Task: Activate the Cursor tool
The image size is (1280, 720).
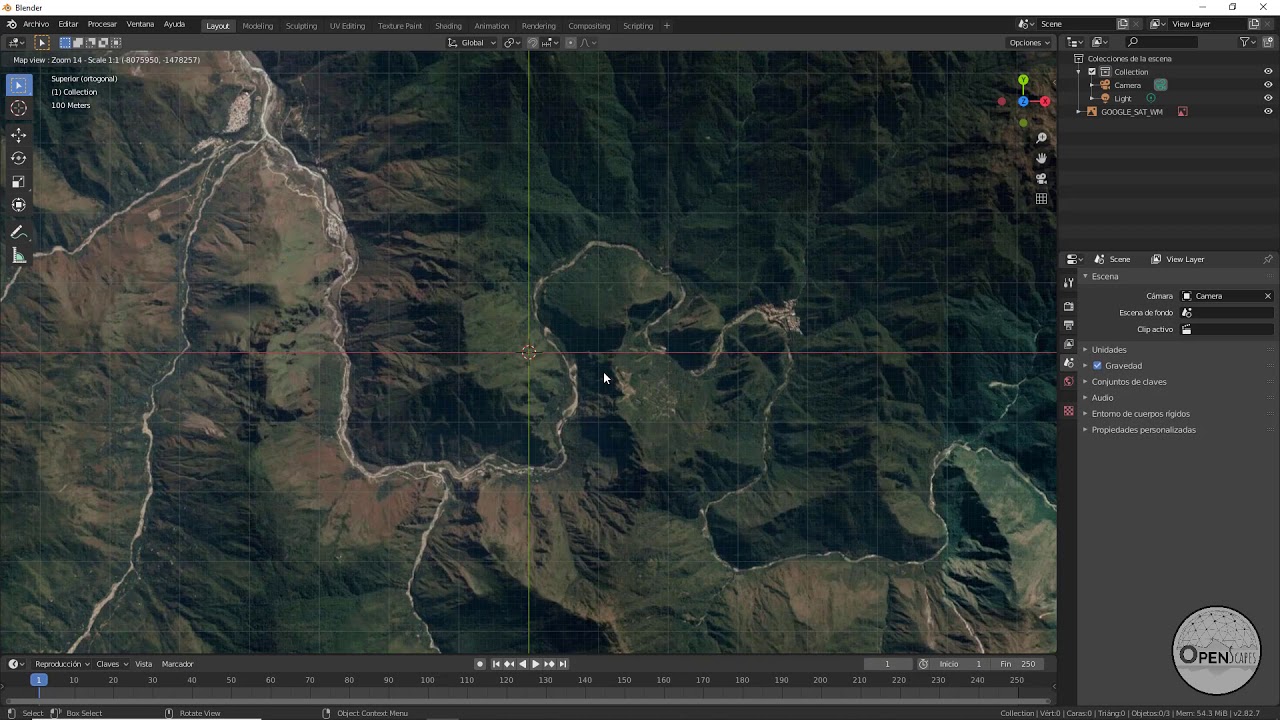Action: 18,109
